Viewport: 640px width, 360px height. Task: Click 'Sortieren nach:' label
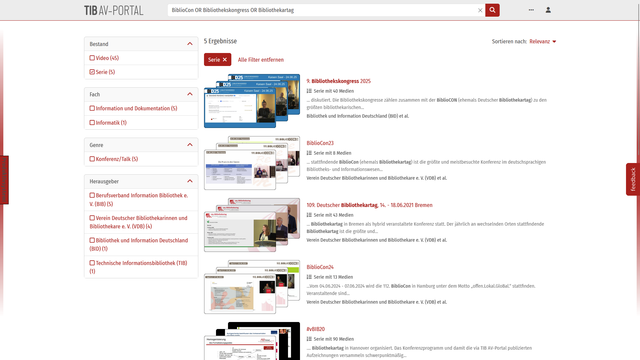tap(509, 42)
